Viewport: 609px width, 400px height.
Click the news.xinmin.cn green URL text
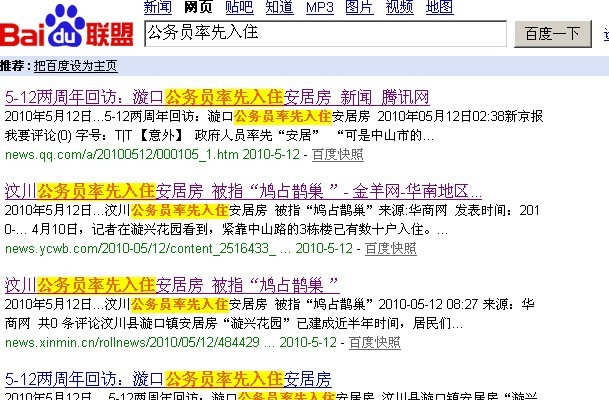[x=134, y=343]
